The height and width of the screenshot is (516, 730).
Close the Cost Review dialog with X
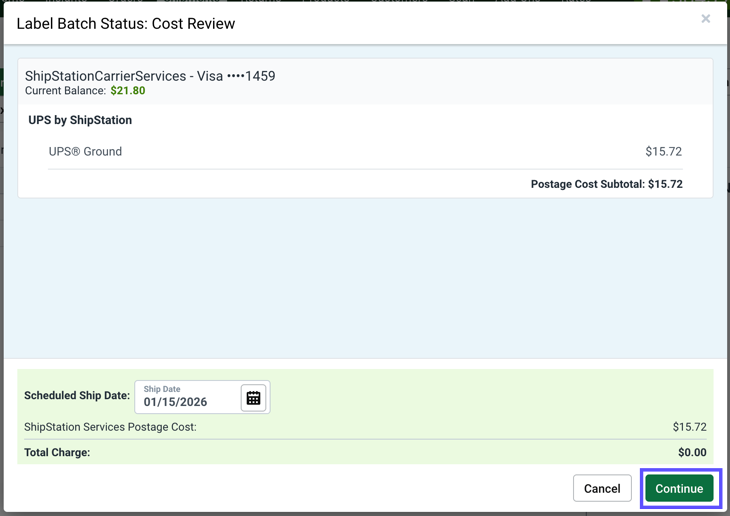tap(706, 19)
